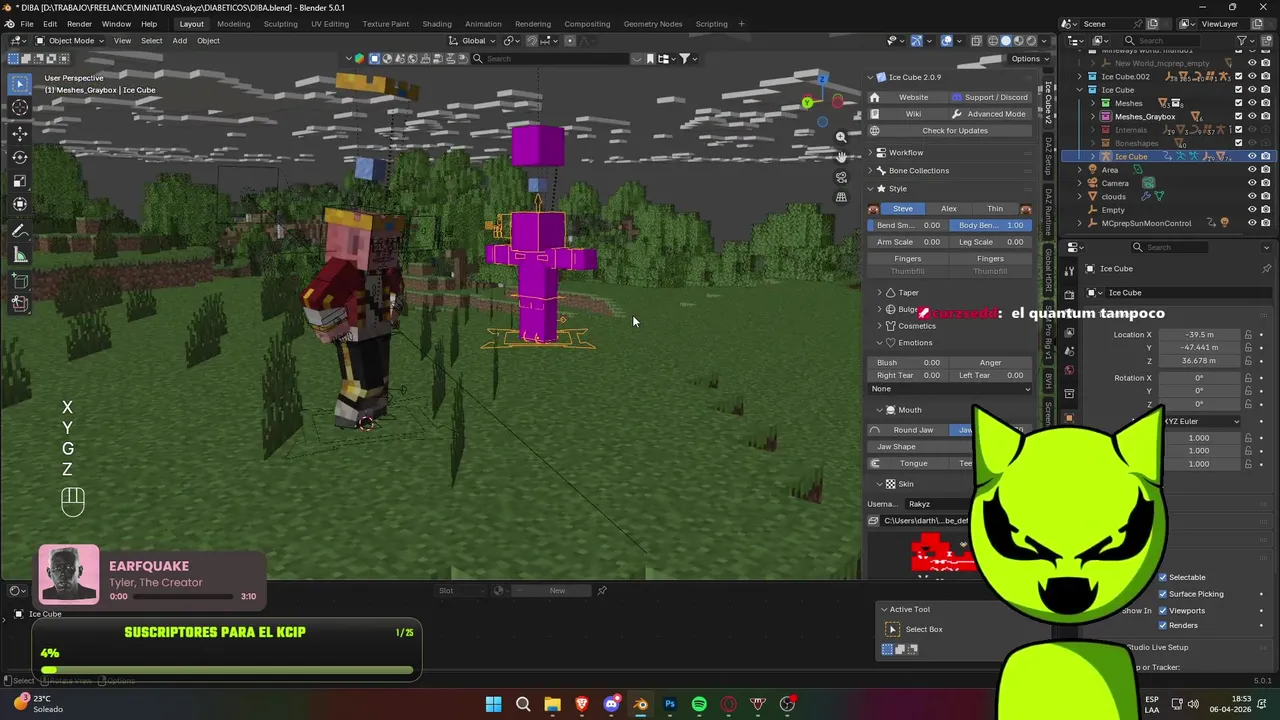Select the Add Cube tool
Image resolution: width=1280 pixels, height=720 pixels.
pyautogui.click(x=20, y=281)
